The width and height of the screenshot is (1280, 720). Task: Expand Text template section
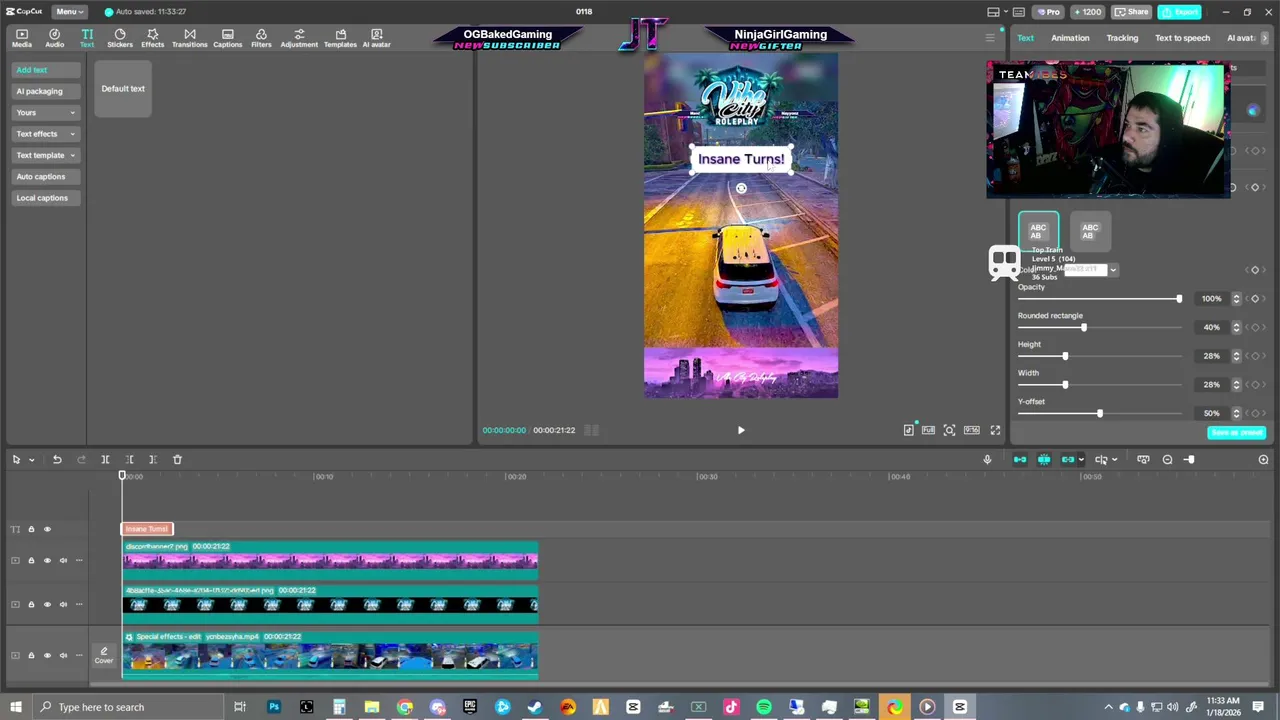click(x=46, y=155)
